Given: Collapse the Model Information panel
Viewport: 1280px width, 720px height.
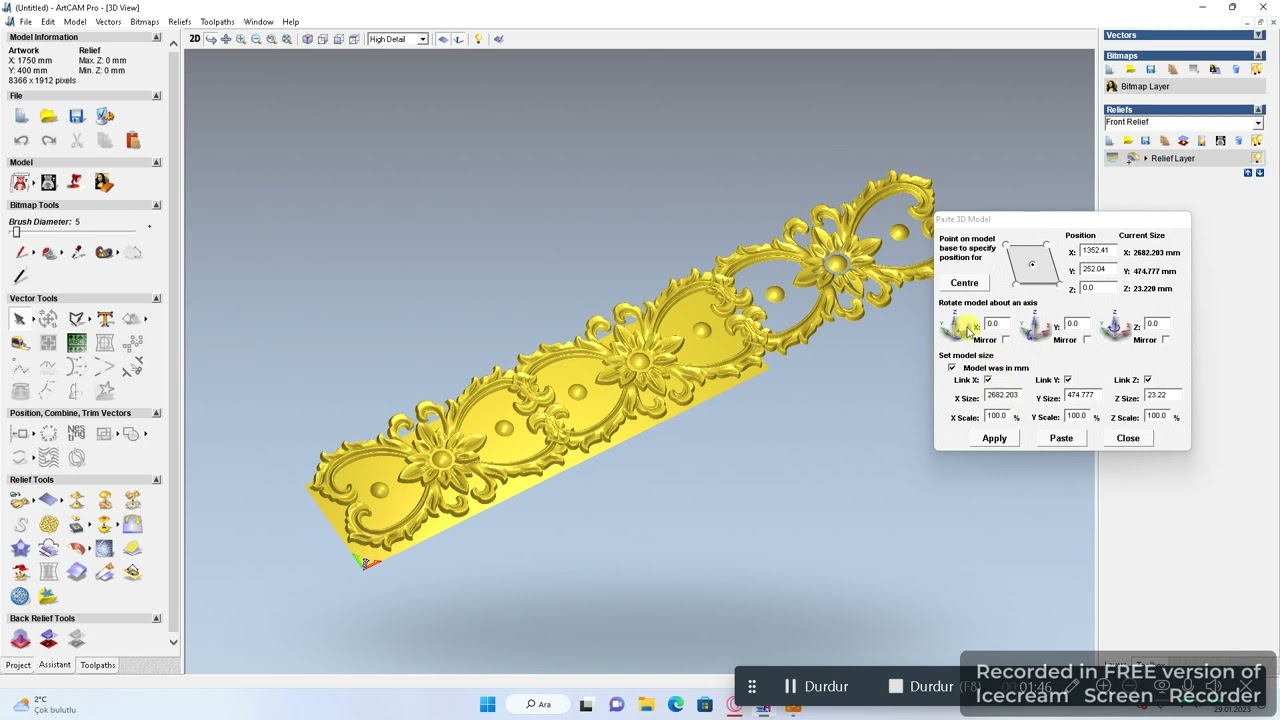Looking at the screenshot, I should click(156, 37).
